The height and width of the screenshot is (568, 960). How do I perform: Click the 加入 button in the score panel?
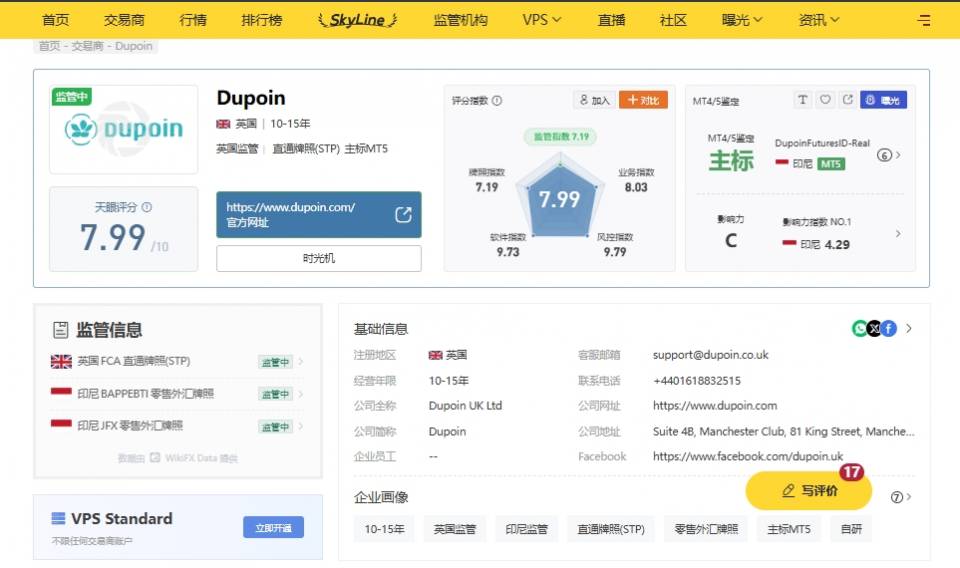(594, 100)
